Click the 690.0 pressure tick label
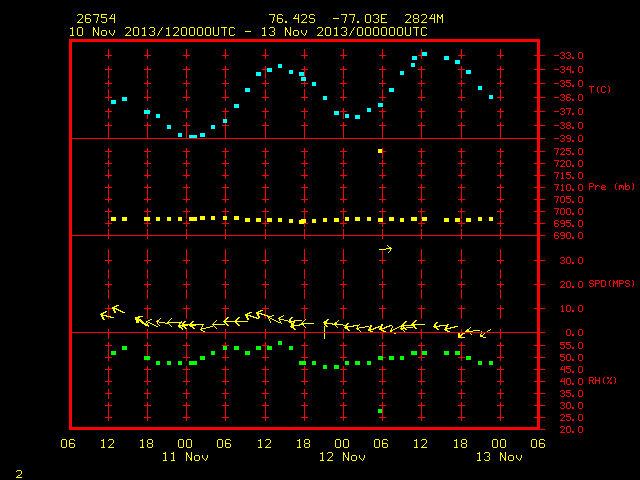The height and width of the screenshot is (480, 640). pyautogui.click(x=568, y=236)
